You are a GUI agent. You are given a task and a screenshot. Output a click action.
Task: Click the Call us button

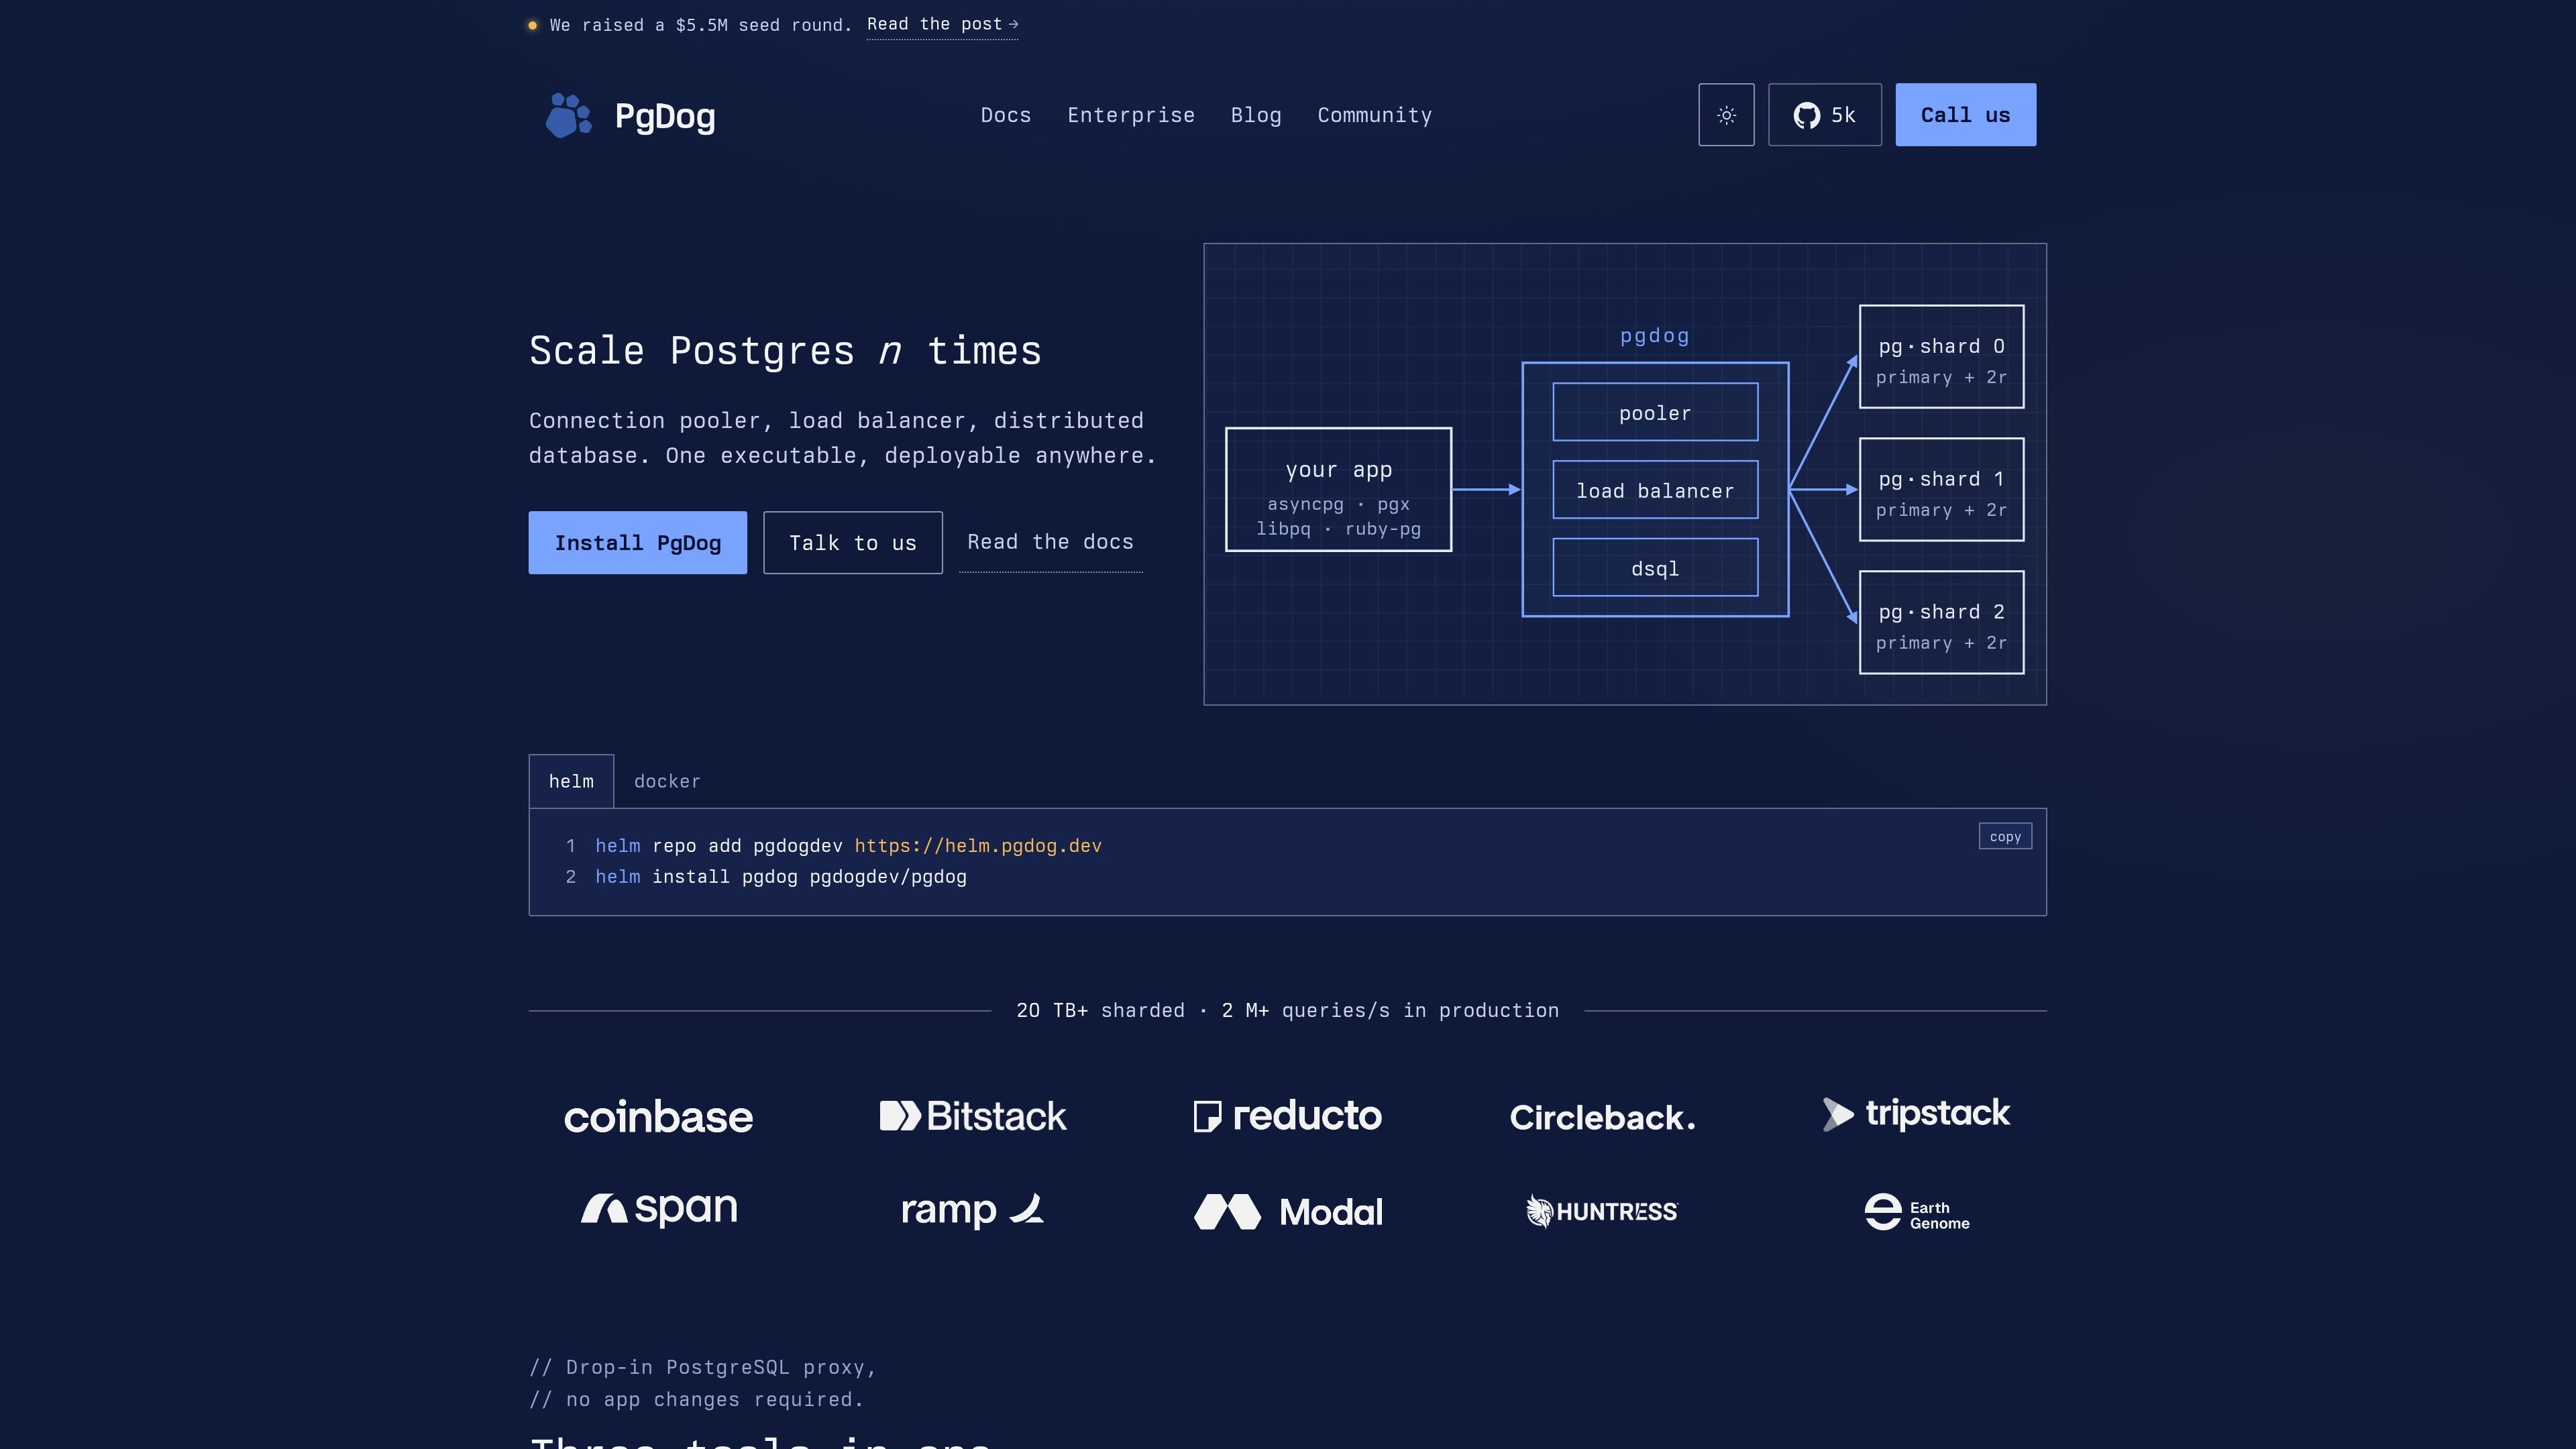1965,115
